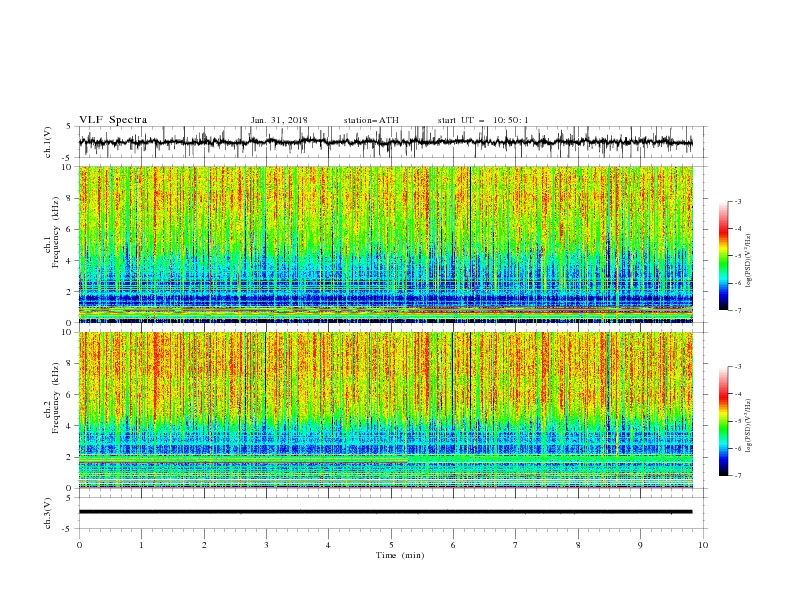Click the lower PSD color bar
Image resolution: width=792 pixels, height=612 pixels.
tap(723, 421)
